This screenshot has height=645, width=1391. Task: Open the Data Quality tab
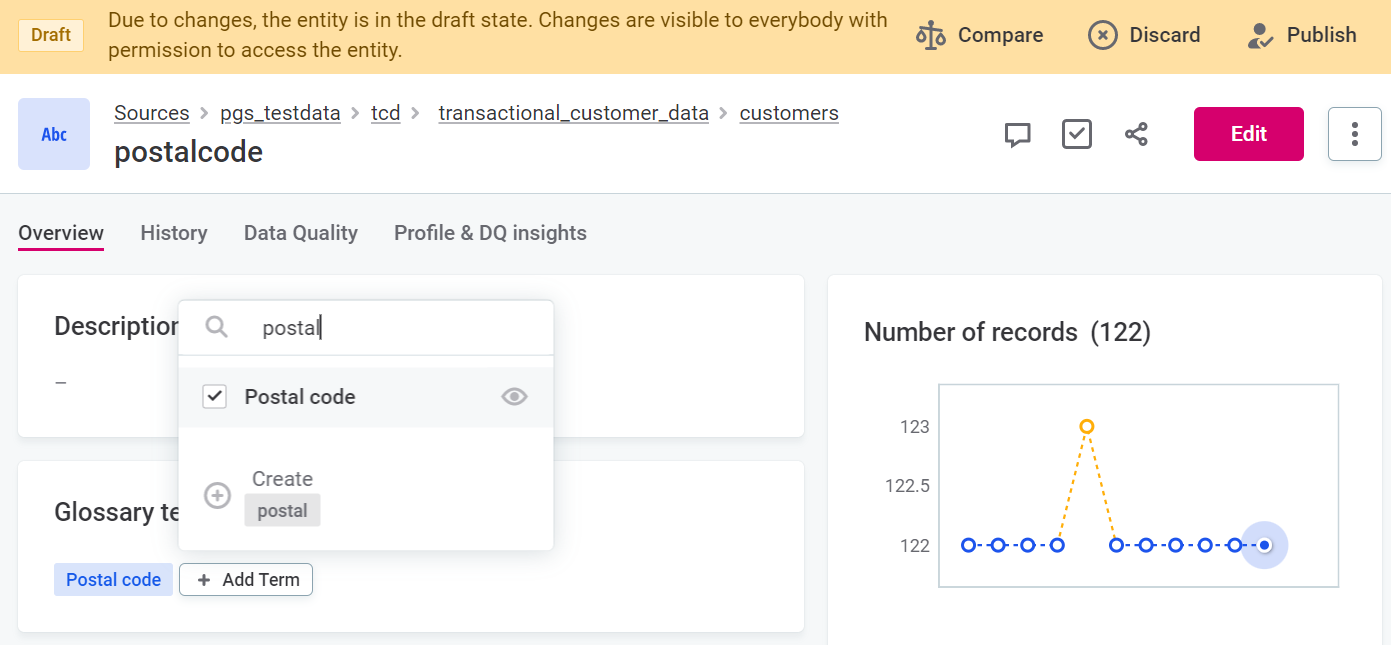point(300,233)
